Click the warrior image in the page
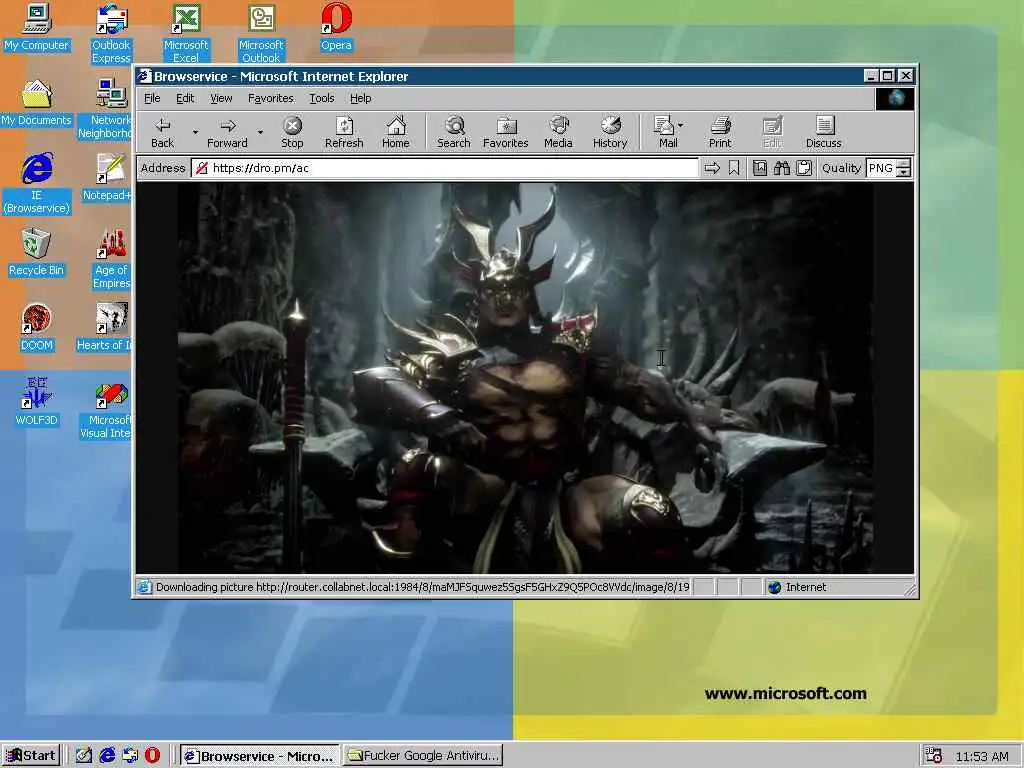 coord(526,379)
